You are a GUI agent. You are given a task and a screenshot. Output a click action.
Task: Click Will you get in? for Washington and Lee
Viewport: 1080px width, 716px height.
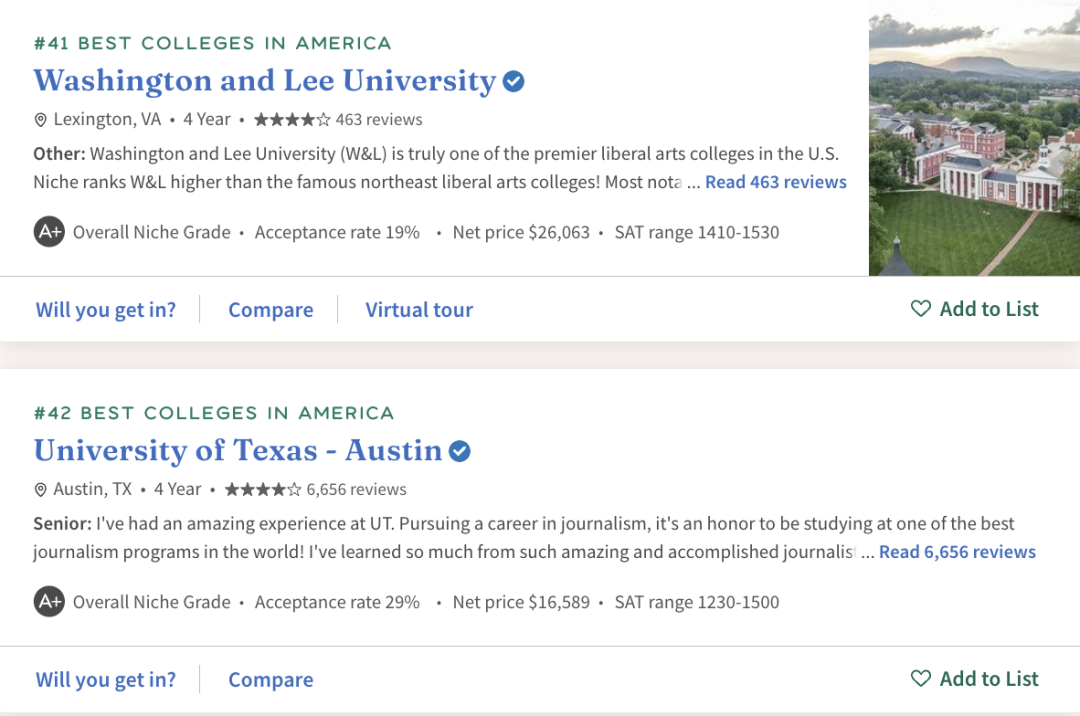[x=106, y=310]
